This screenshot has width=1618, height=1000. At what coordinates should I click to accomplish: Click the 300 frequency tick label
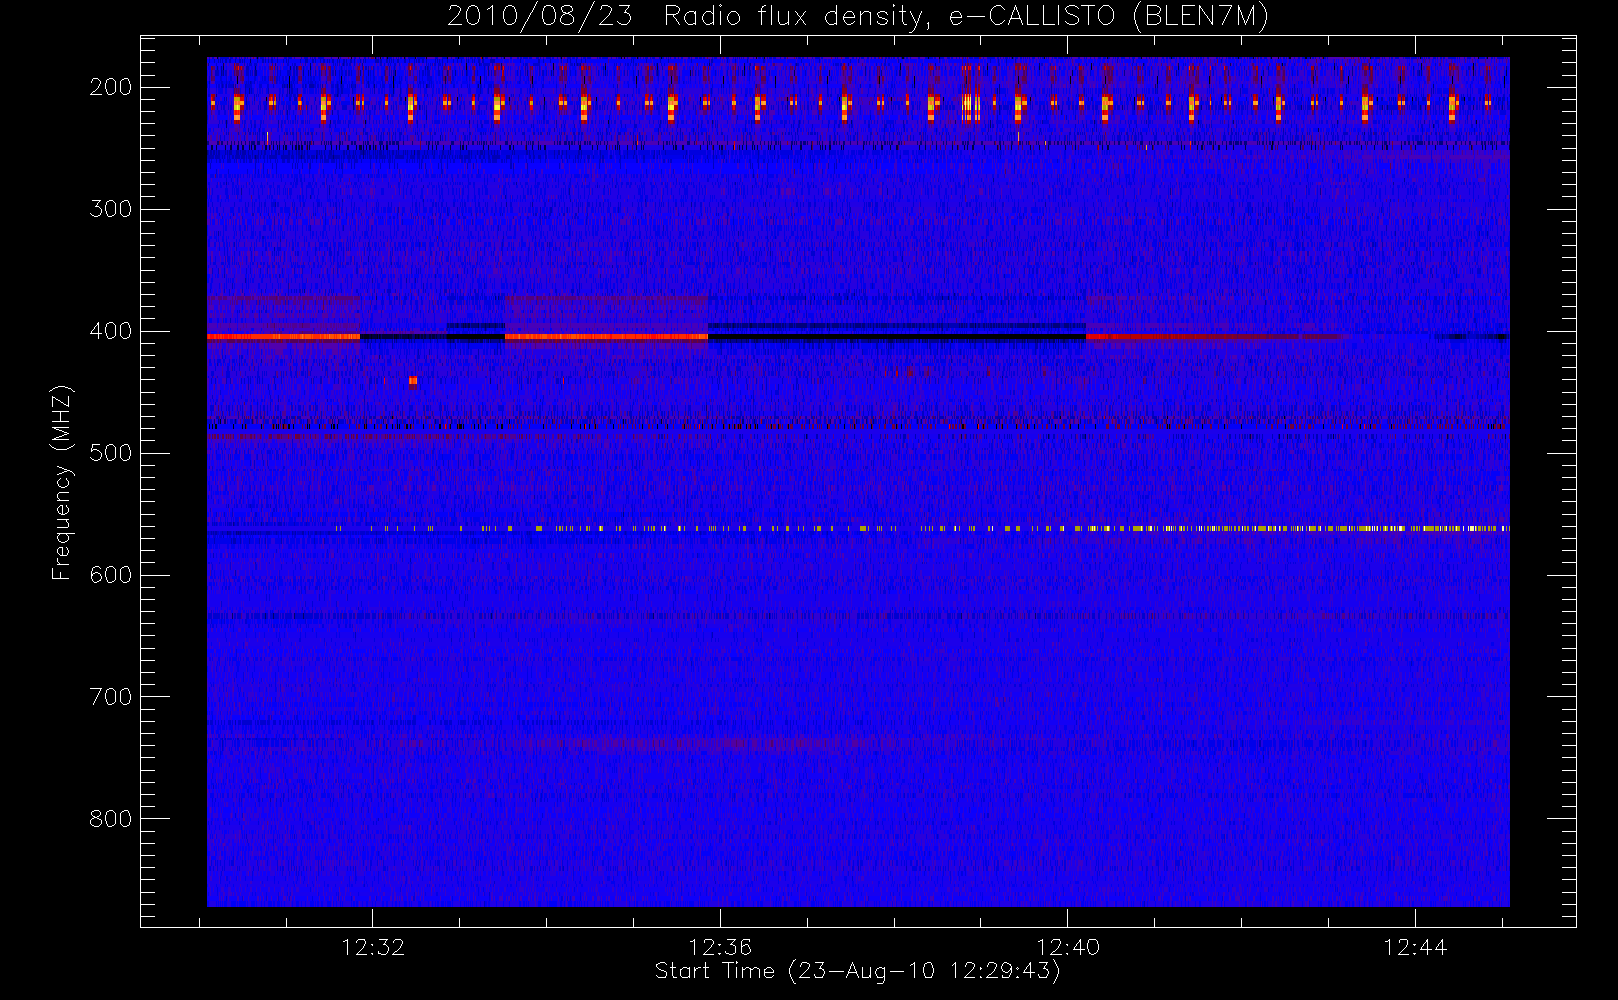[111, 209]
